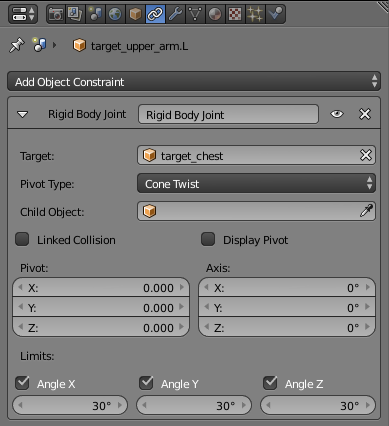Open the Material sphere tab

[x=215, y=14]
